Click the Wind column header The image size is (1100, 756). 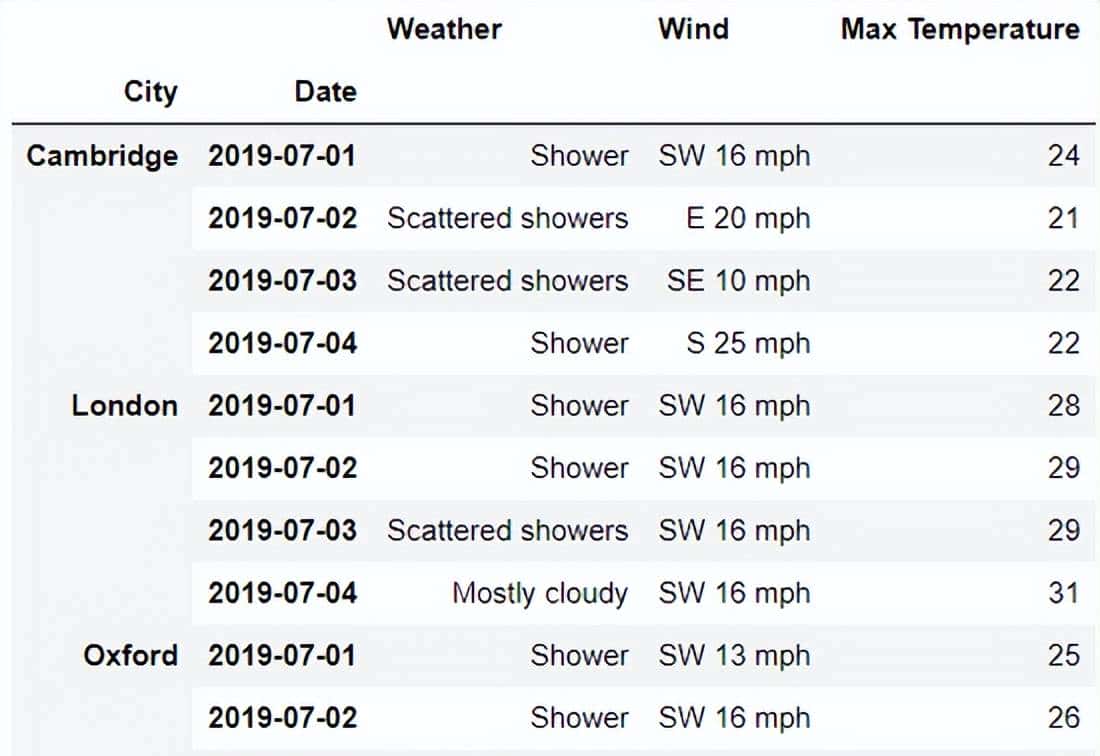[693, 28]
